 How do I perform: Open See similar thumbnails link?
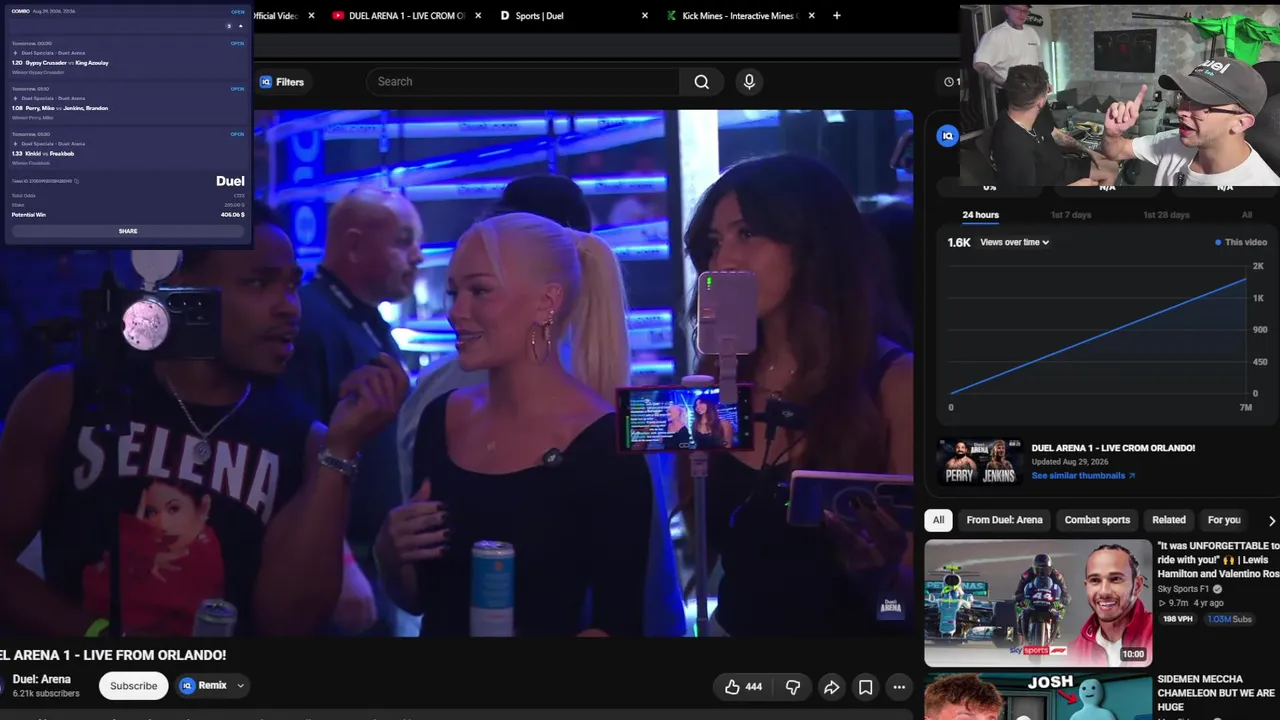(x=1083, y=476)
